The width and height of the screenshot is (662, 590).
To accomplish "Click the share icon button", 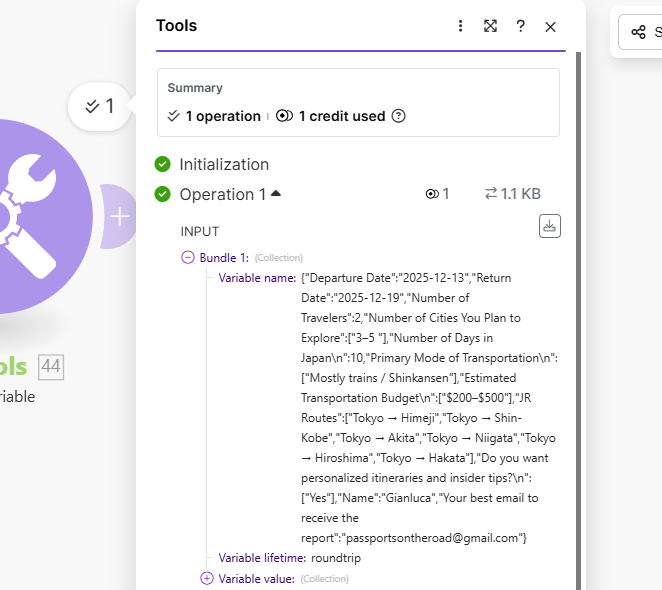I will 638,32.
